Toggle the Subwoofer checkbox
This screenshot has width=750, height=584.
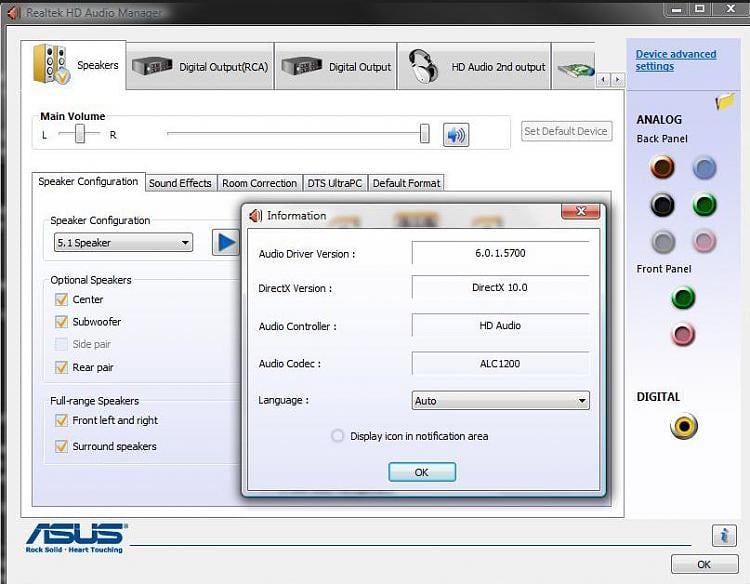click(x=61, y=321)
